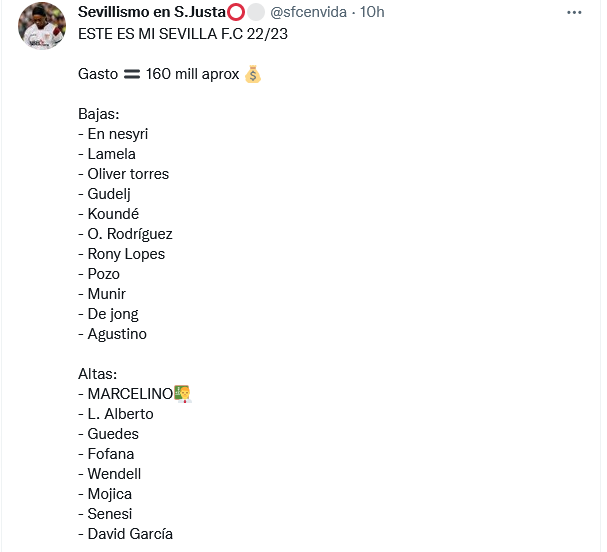The image size is (607, 552).
Task: Click the equals sign emoji after Gasto
Action: [131, 74]
